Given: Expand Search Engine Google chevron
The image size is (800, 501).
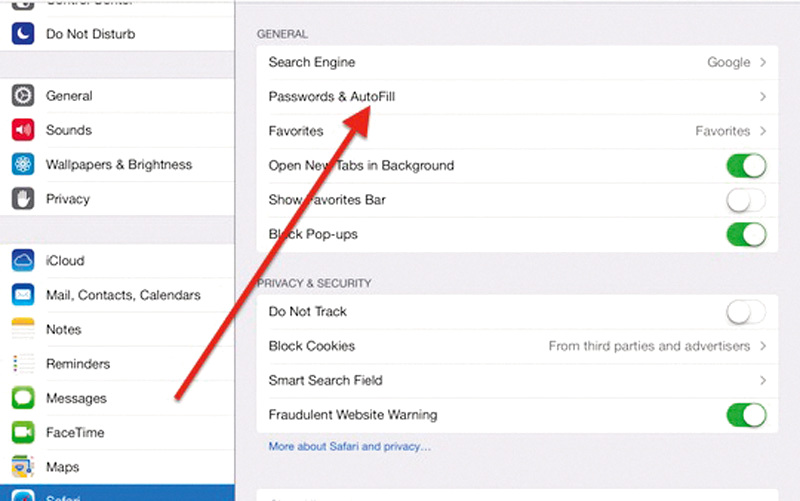Looking at the screenshot, I should coord(763,62).
